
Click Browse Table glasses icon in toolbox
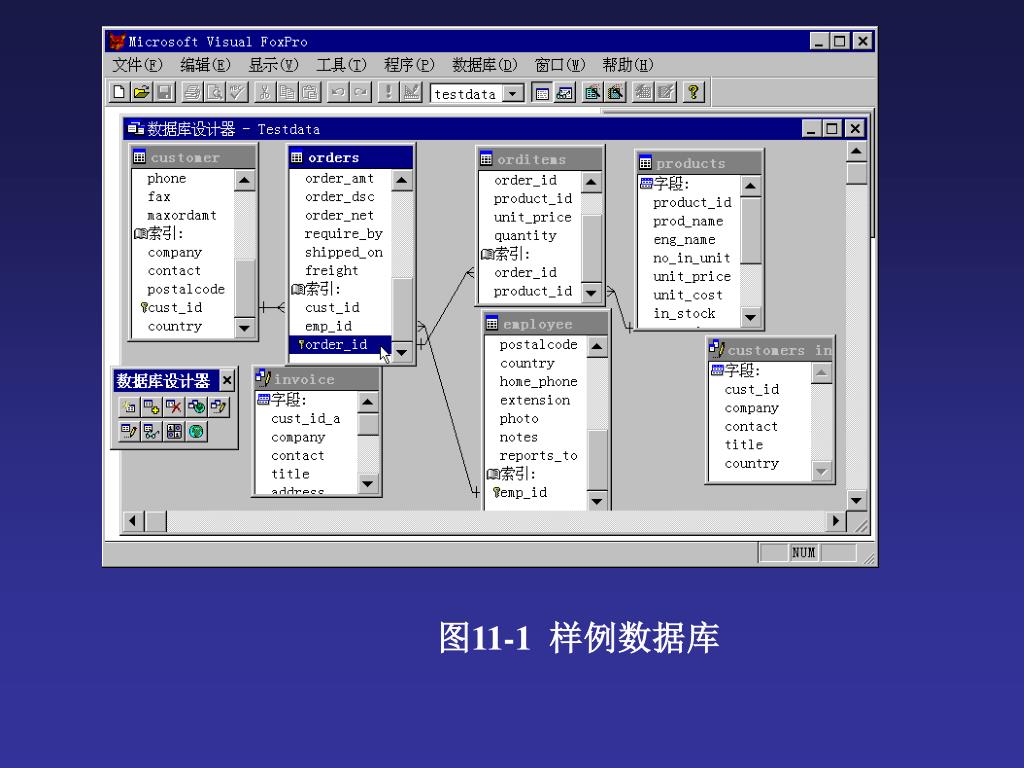[x=152, y=432]
